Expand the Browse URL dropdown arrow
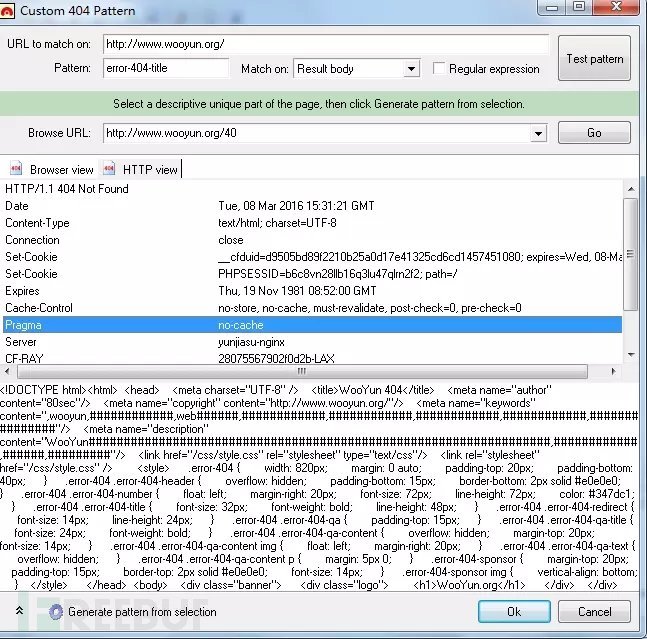This screenshot has width=647, height=639. point(538,134)
